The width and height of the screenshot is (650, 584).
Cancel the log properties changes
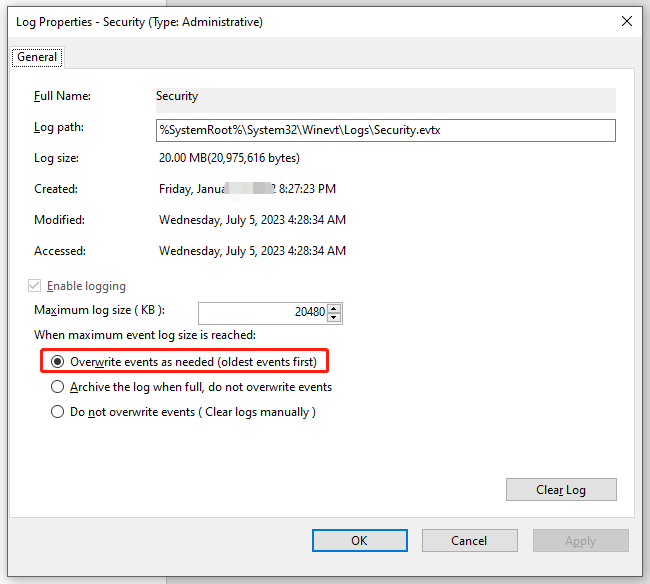tap(469, 540)
